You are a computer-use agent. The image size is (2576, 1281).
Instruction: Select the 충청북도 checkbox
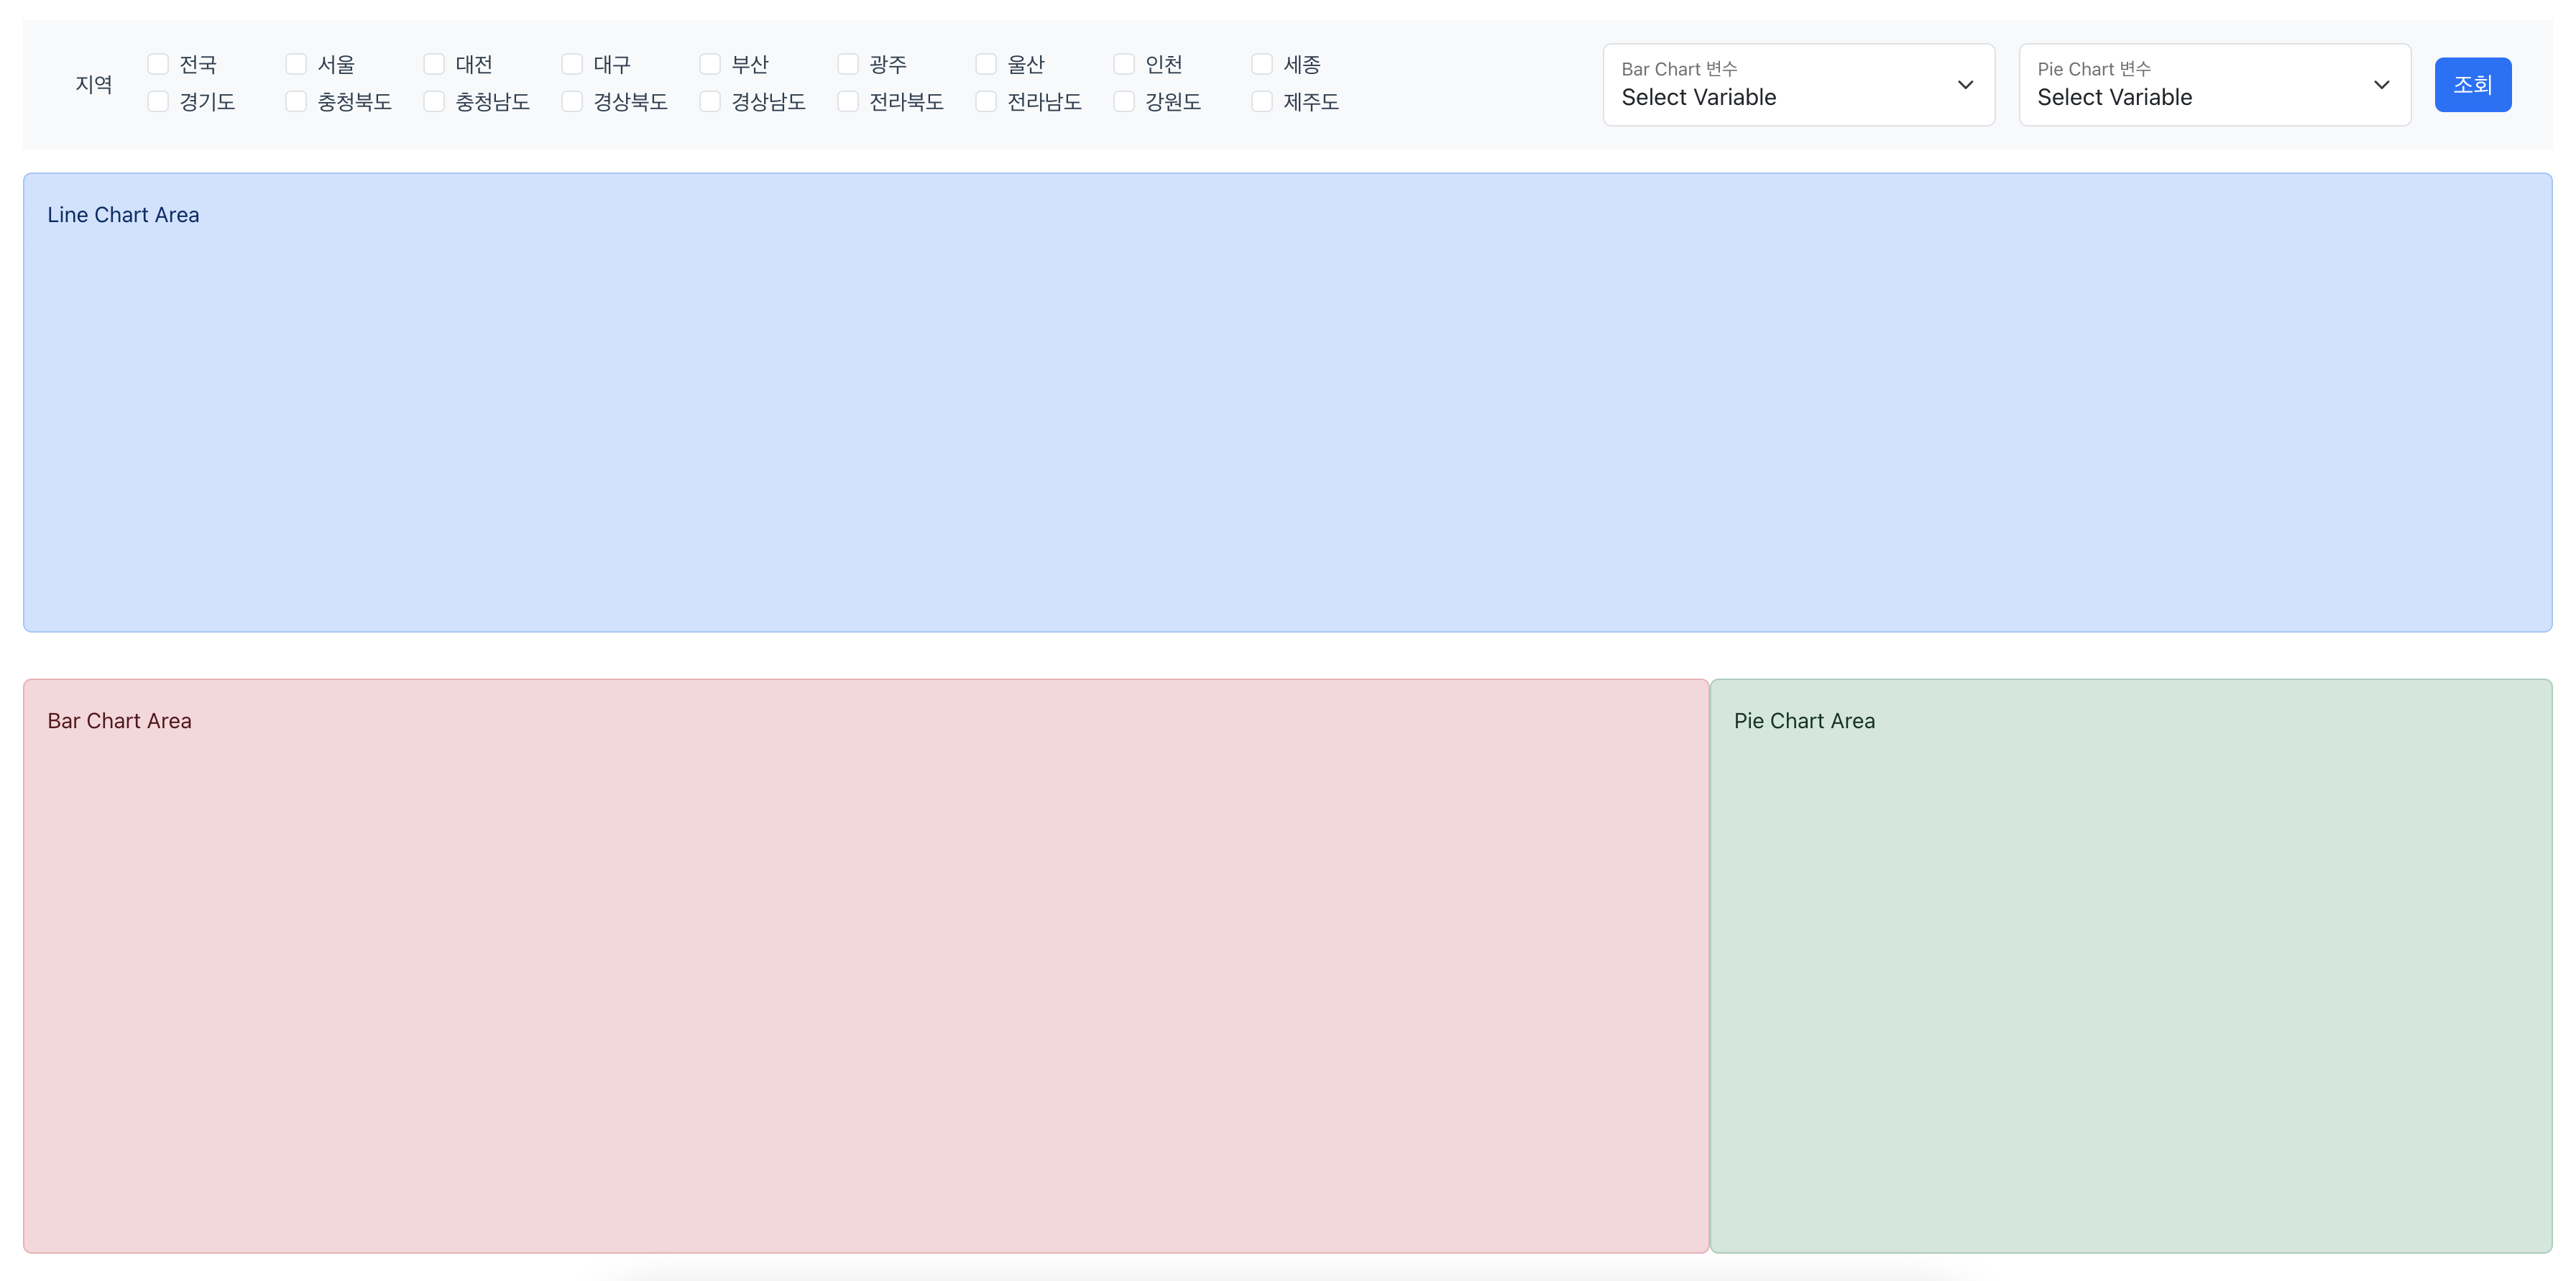[x=296, y=102]
